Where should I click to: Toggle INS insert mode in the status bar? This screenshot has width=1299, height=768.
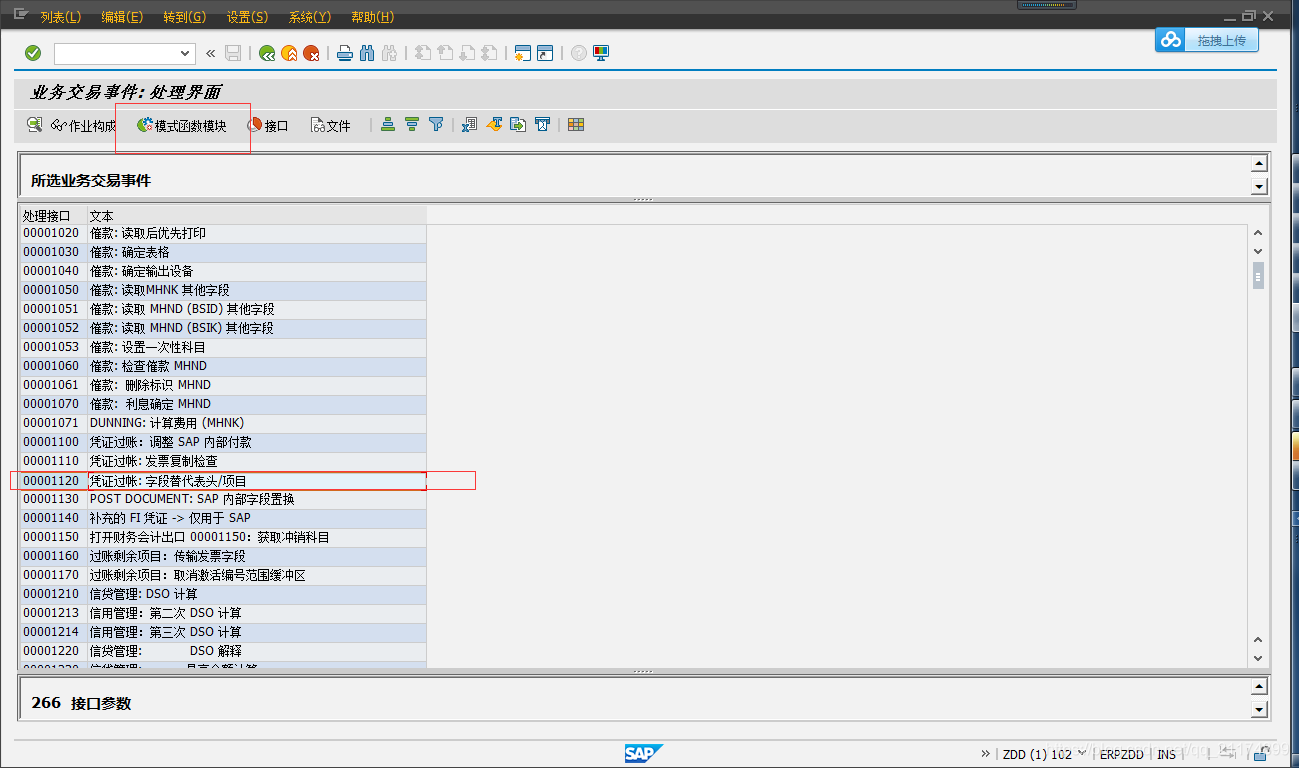pos(1166,753)
